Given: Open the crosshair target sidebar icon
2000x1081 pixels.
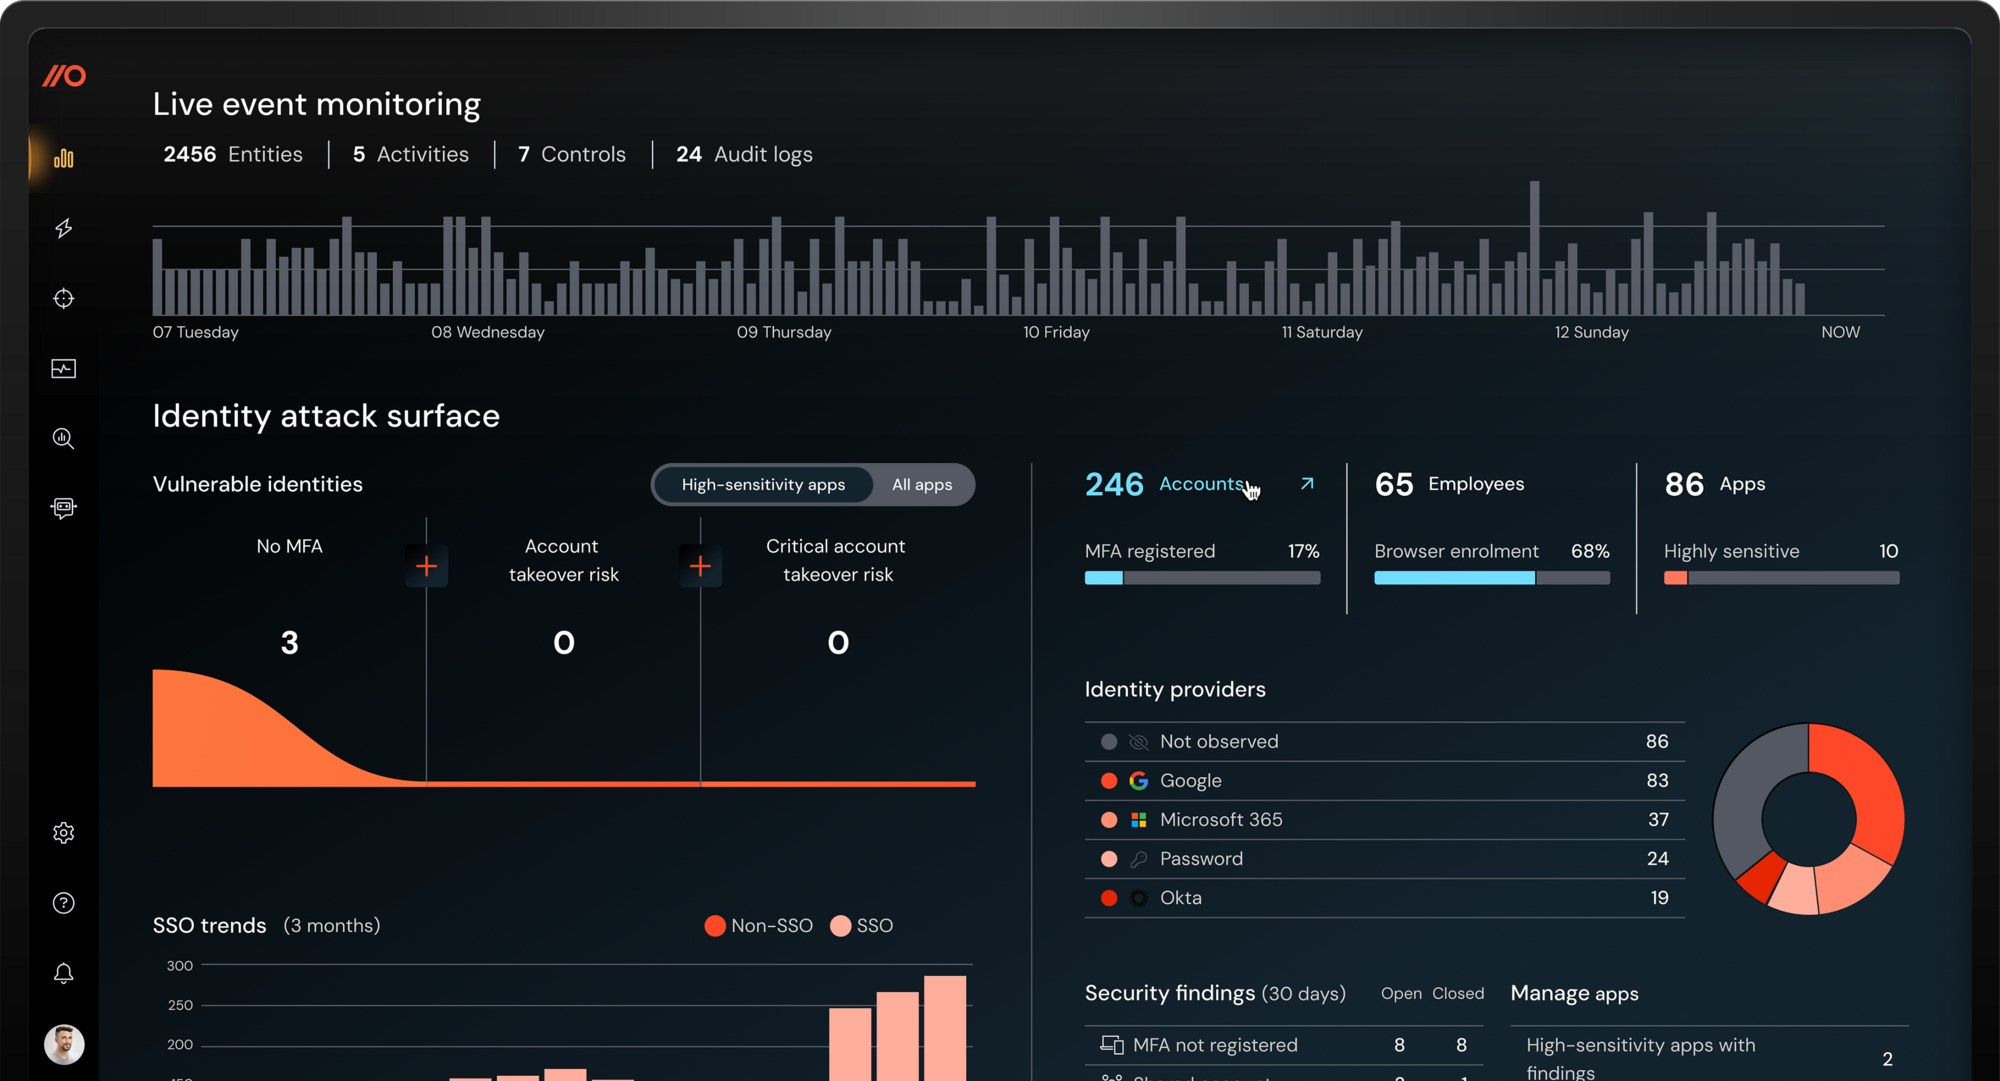Looking at the screenshot, I should pos(64,298).
